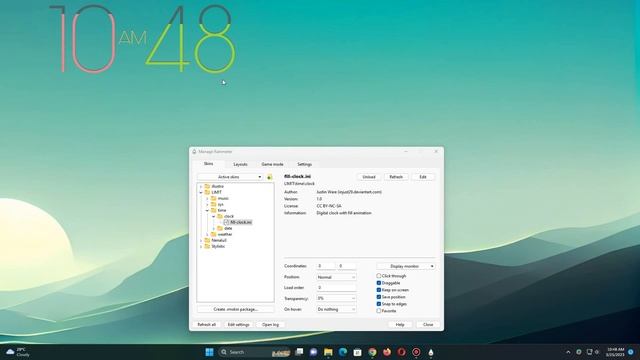The width and height of the screenshot is (640, 360).
Task: Launch Firefox from the taskbar
Action: tap(387, 352)
